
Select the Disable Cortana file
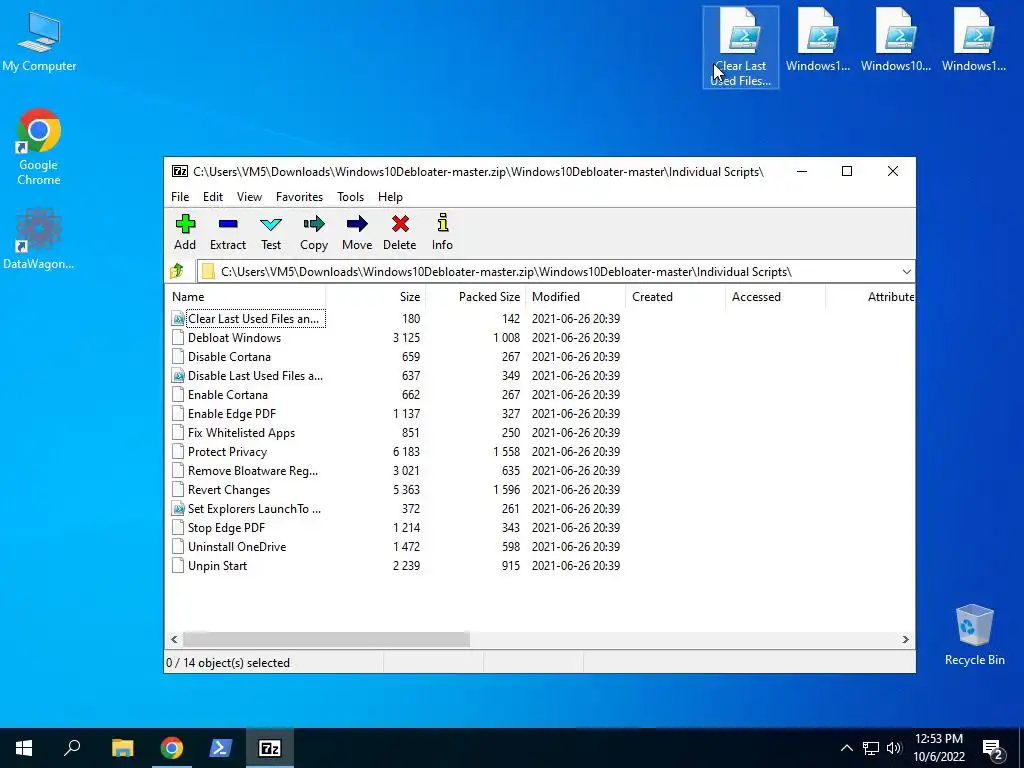coord(229,357)
